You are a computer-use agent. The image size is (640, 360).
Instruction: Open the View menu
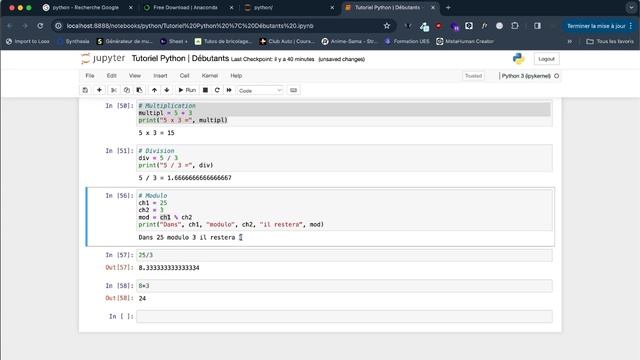point(135,76)
